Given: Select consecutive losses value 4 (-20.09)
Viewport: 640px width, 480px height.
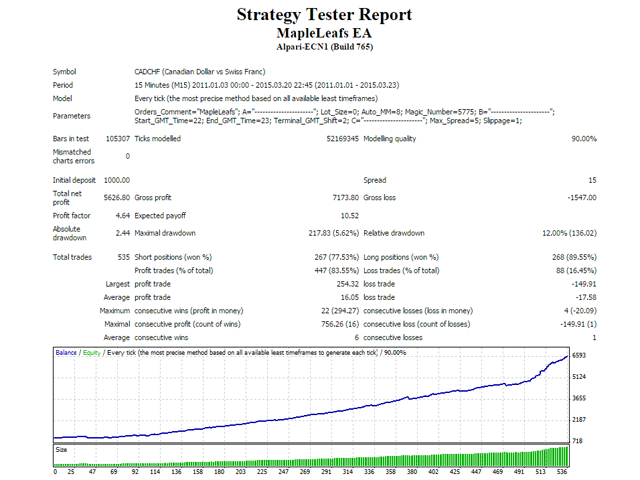Looking at the screenshot, I should [580, 311].
